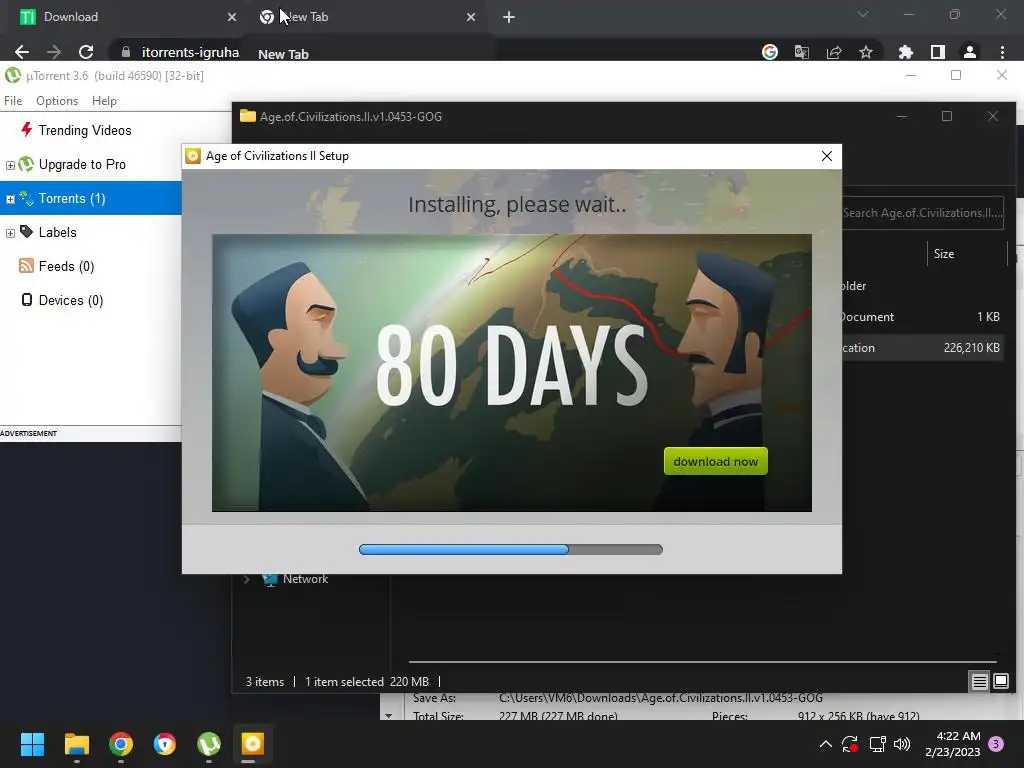
Task: Click the installation progress bar
Action: (511, 550)
